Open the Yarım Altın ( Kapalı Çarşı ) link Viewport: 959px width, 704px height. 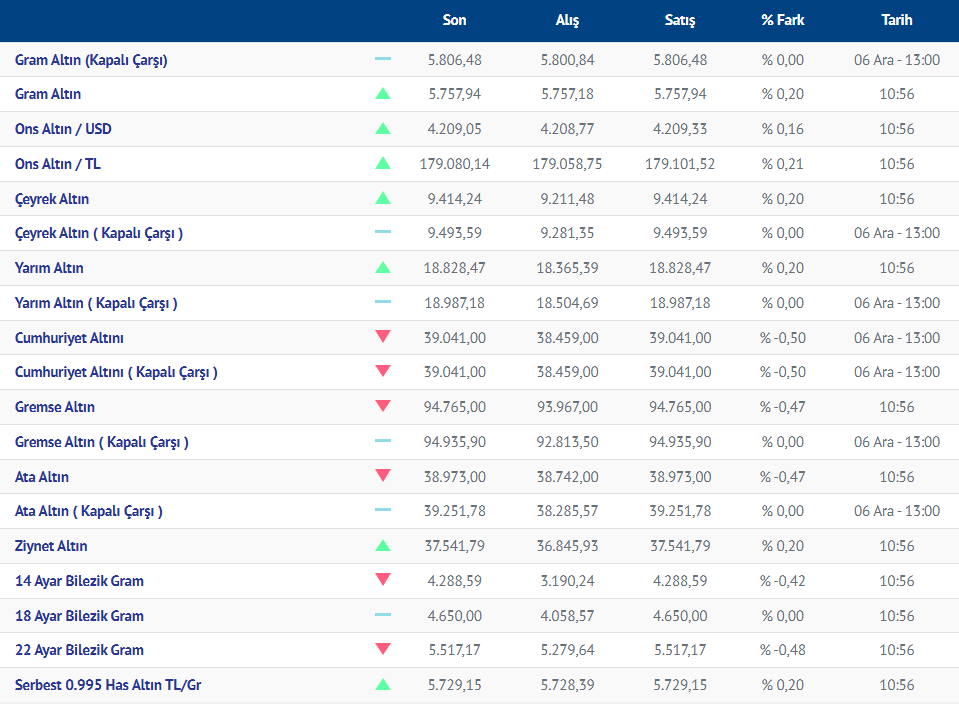tap(96, 303)
